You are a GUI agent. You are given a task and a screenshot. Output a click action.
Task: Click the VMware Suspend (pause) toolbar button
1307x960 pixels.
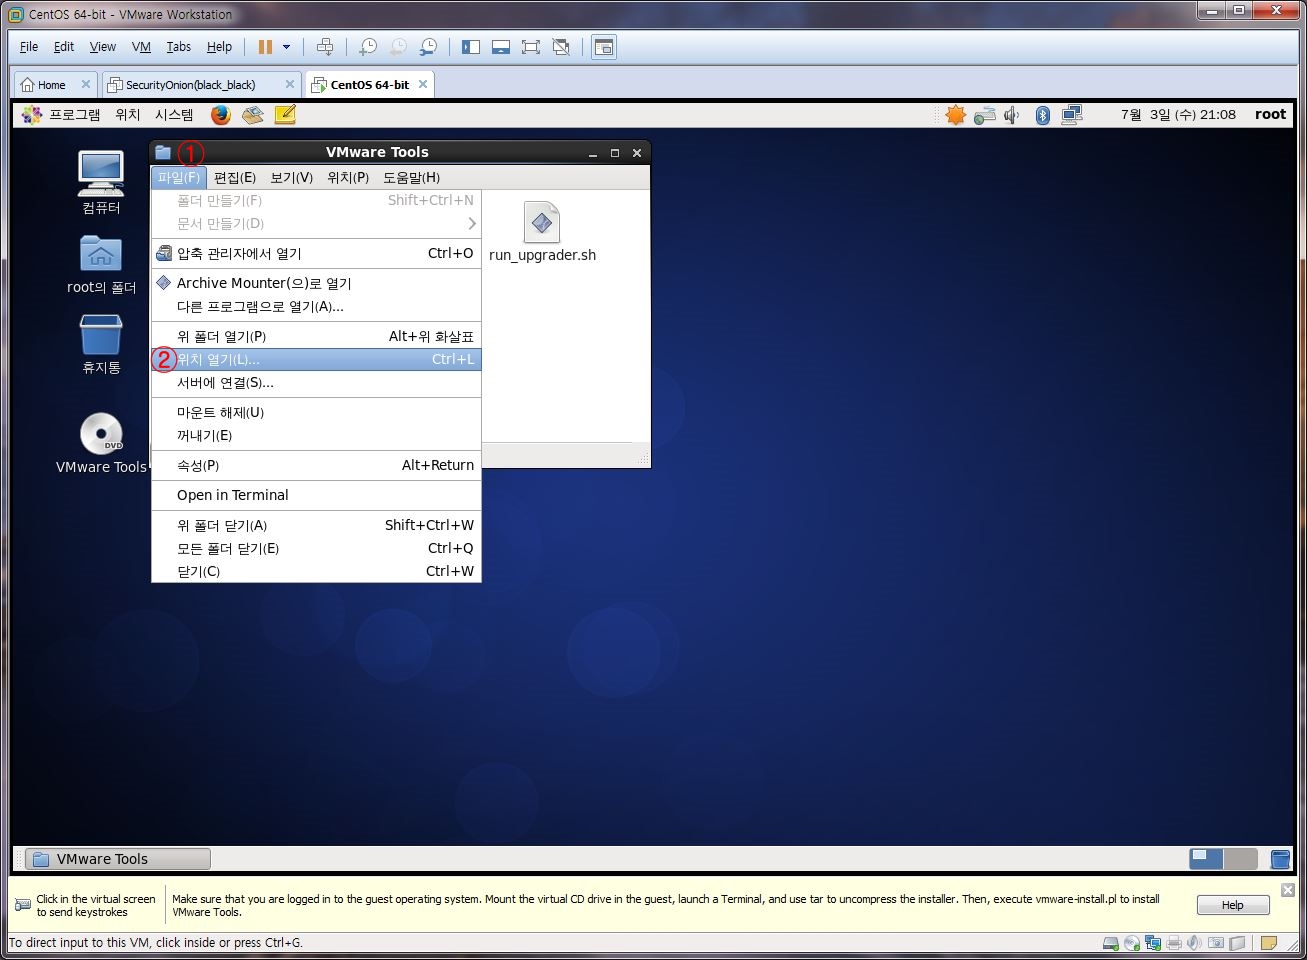coord(265,47)
